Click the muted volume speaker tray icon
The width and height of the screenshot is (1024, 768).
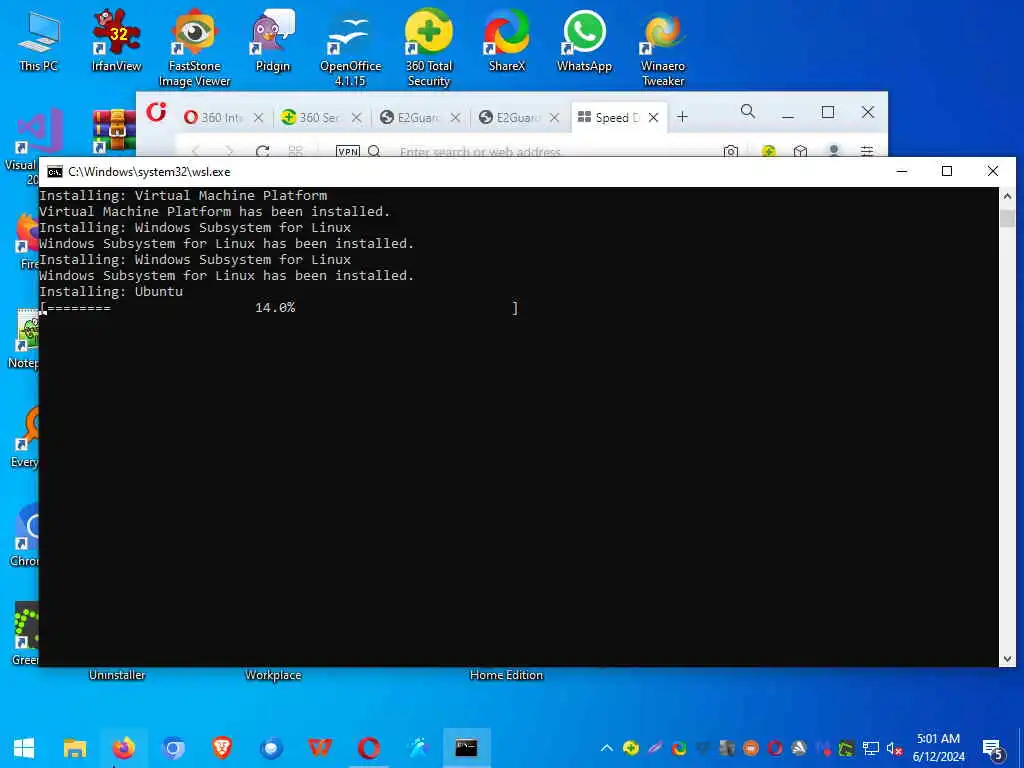click(894, 748)
